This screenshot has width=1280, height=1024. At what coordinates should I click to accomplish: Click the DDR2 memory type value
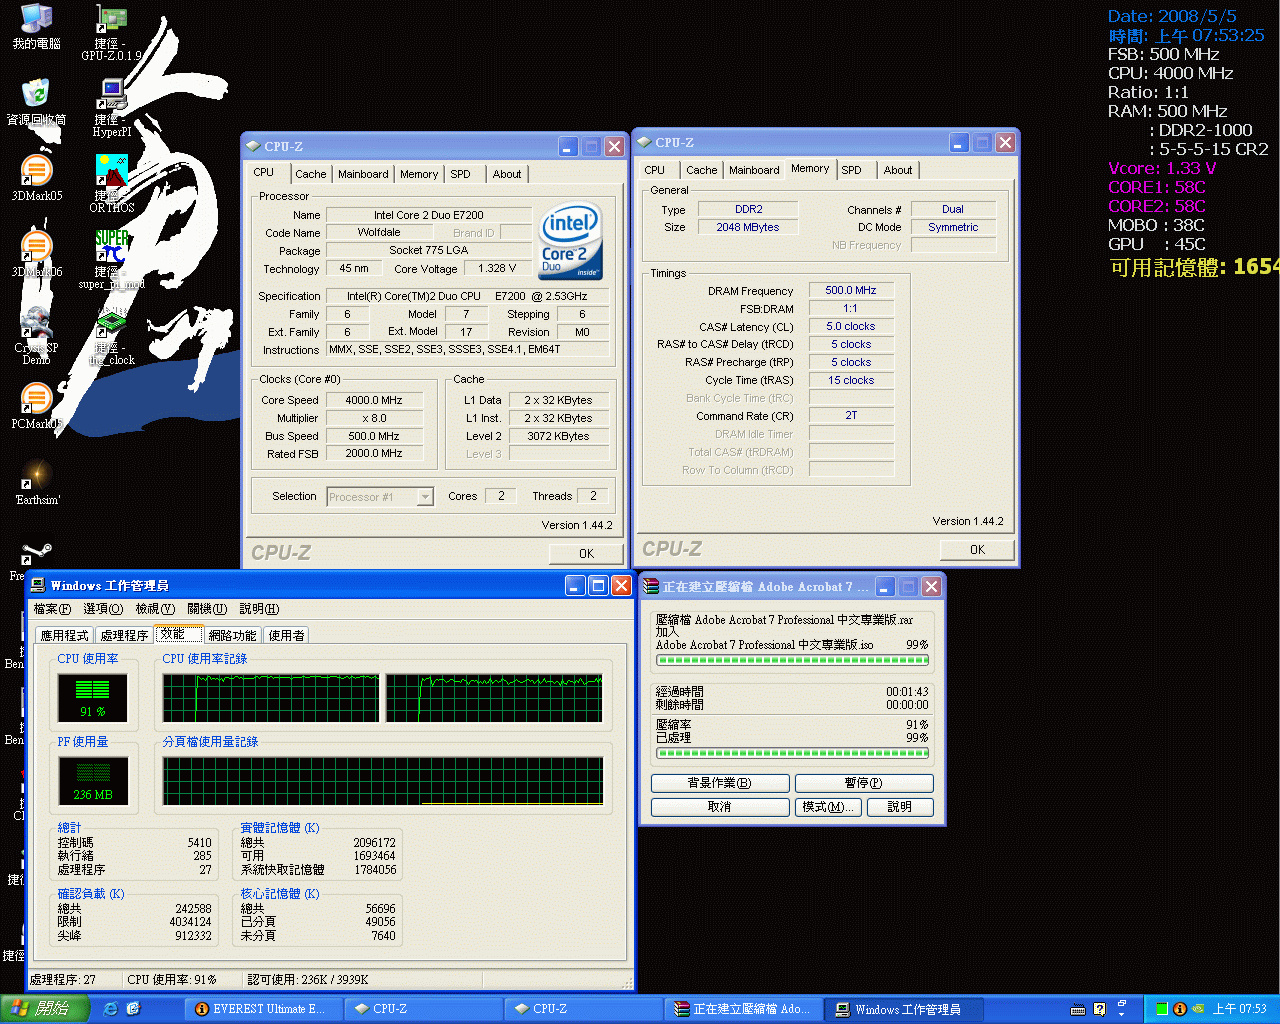(748, 209)
